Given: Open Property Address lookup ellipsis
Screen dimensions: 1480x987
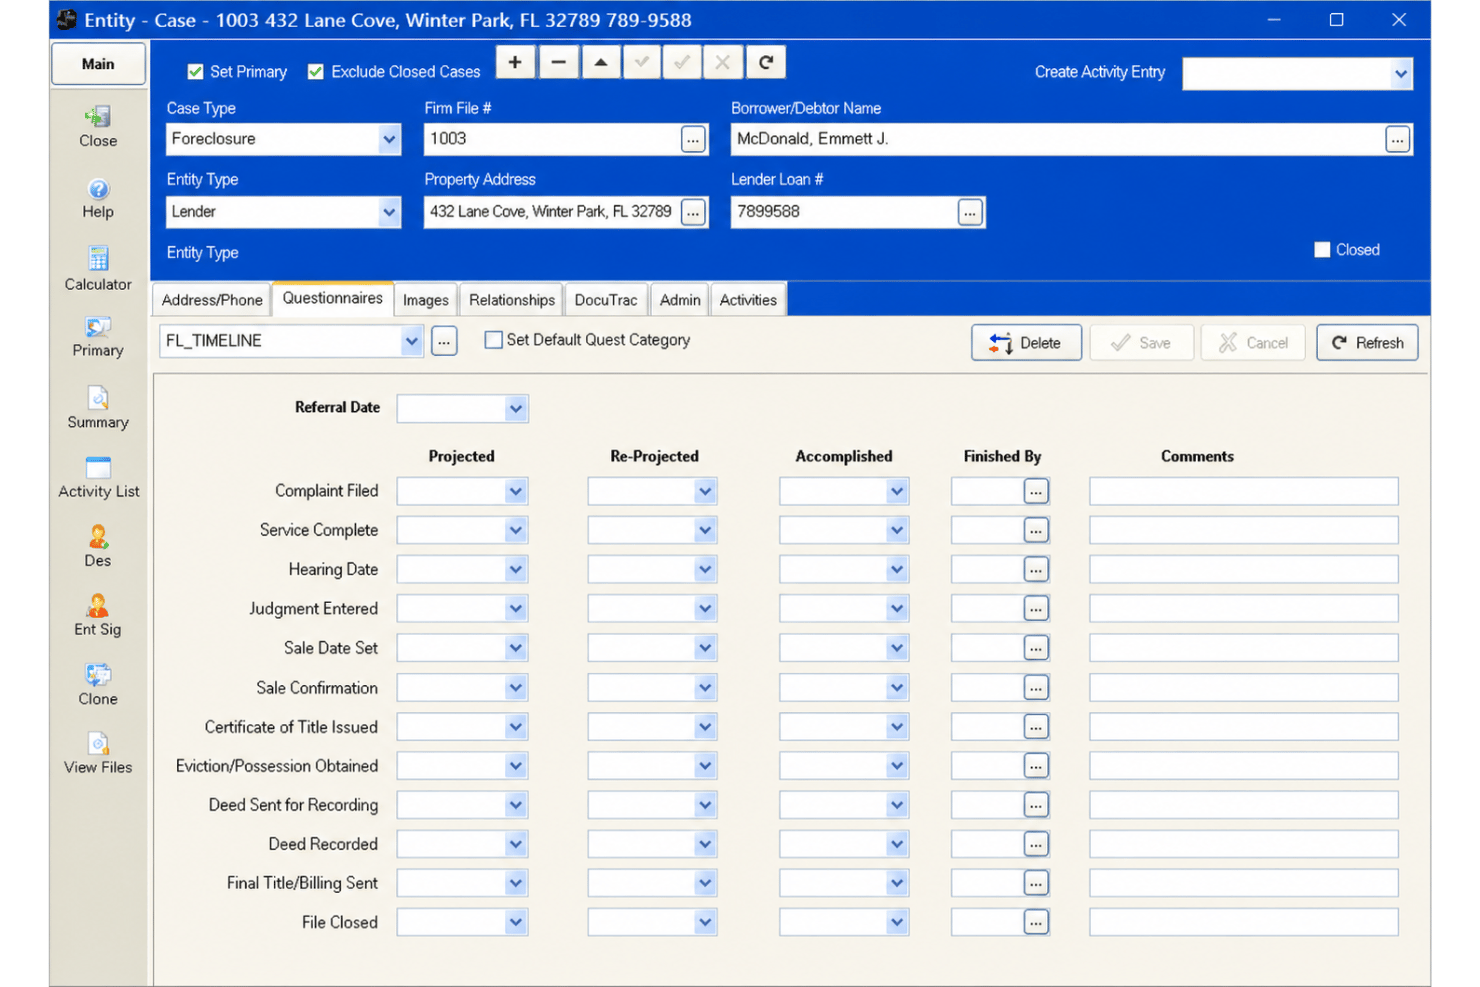Looking at the screenshot, I should coord(693,212).
